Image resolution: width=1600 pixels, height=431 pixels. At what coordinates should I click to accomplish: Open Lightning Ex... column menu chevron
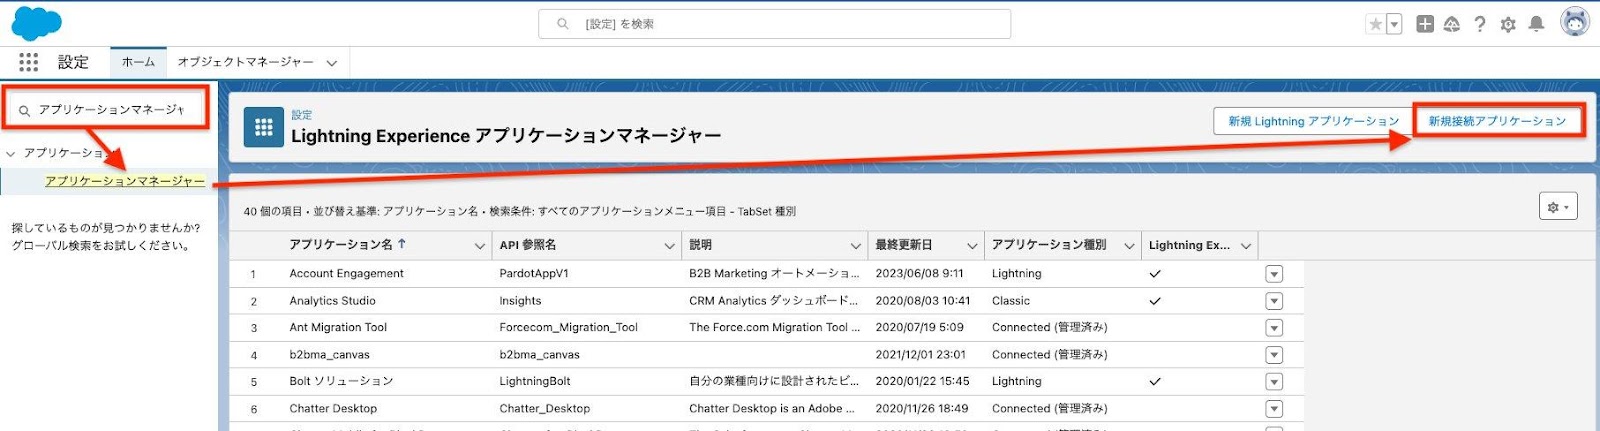(1246, 246)
